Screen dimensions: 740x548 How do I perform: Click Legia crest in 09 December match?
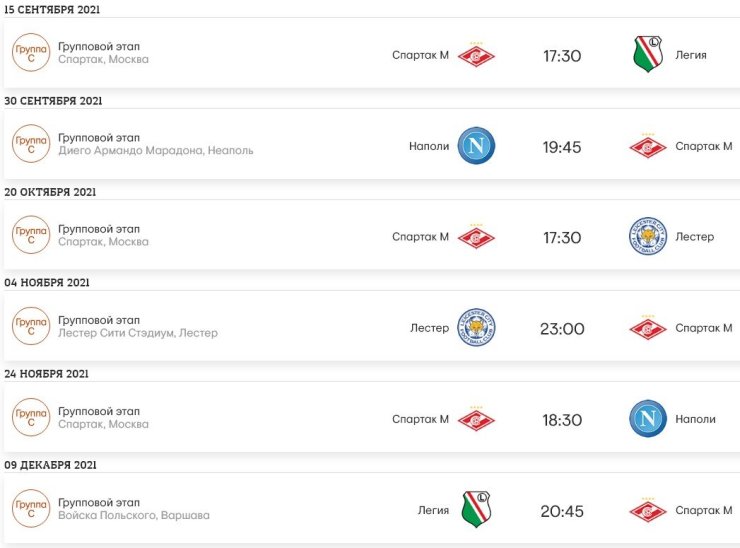click(x=476, y=509)
